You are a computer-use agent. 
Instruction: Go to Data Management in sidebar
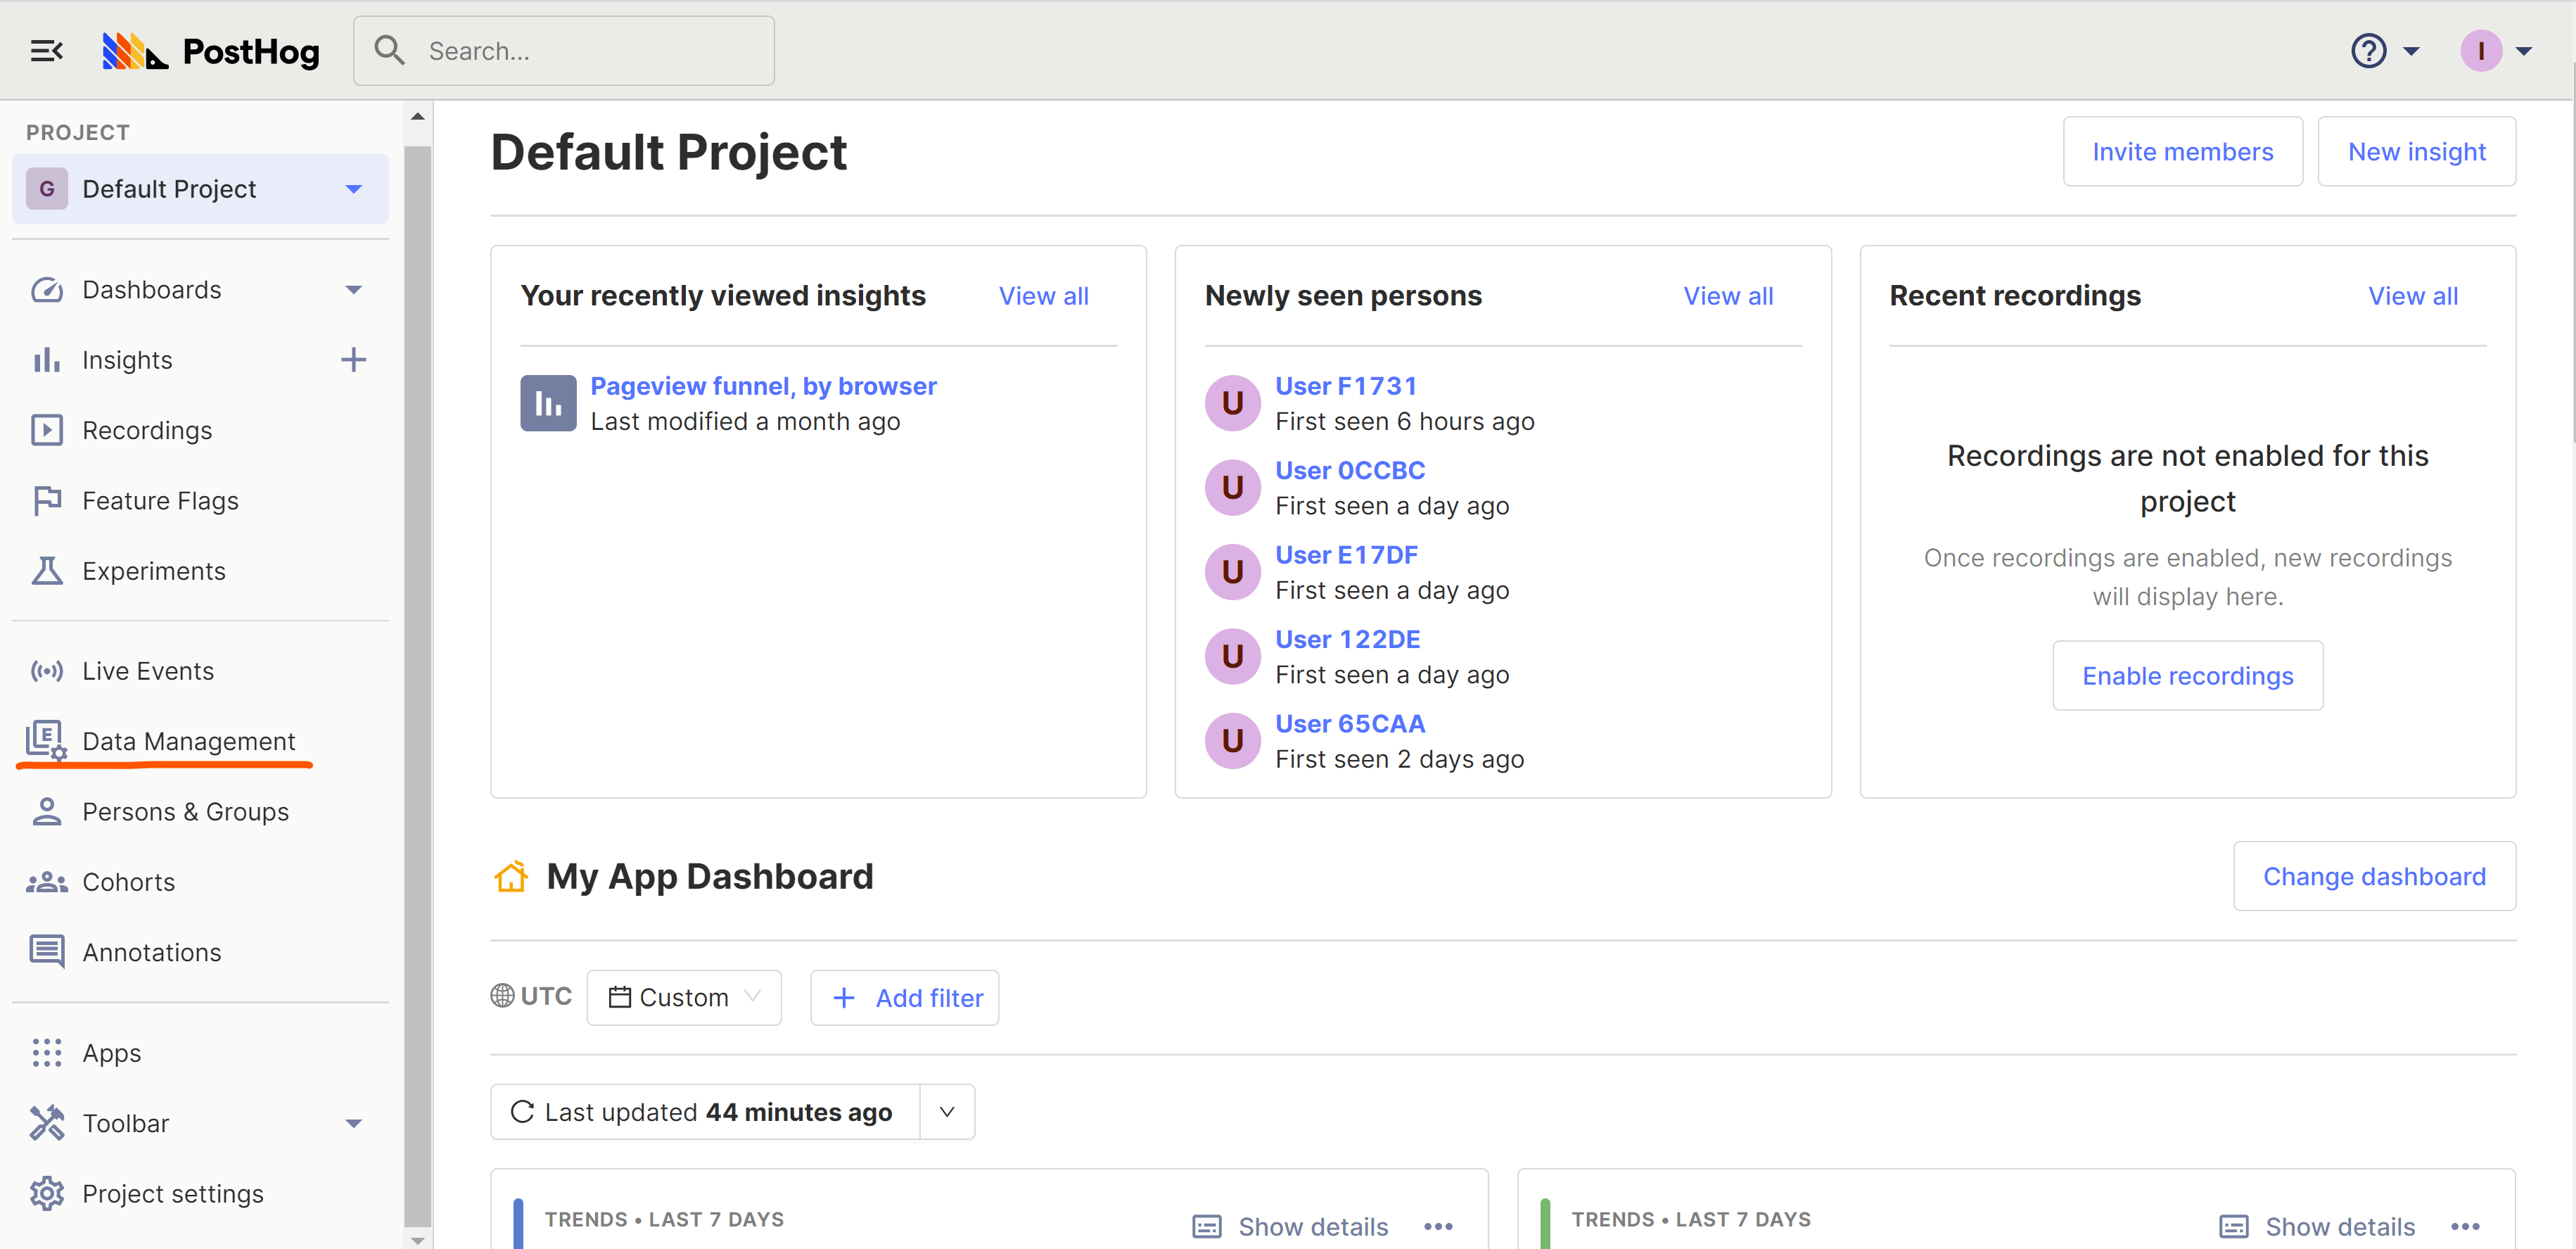coord(188,741)
